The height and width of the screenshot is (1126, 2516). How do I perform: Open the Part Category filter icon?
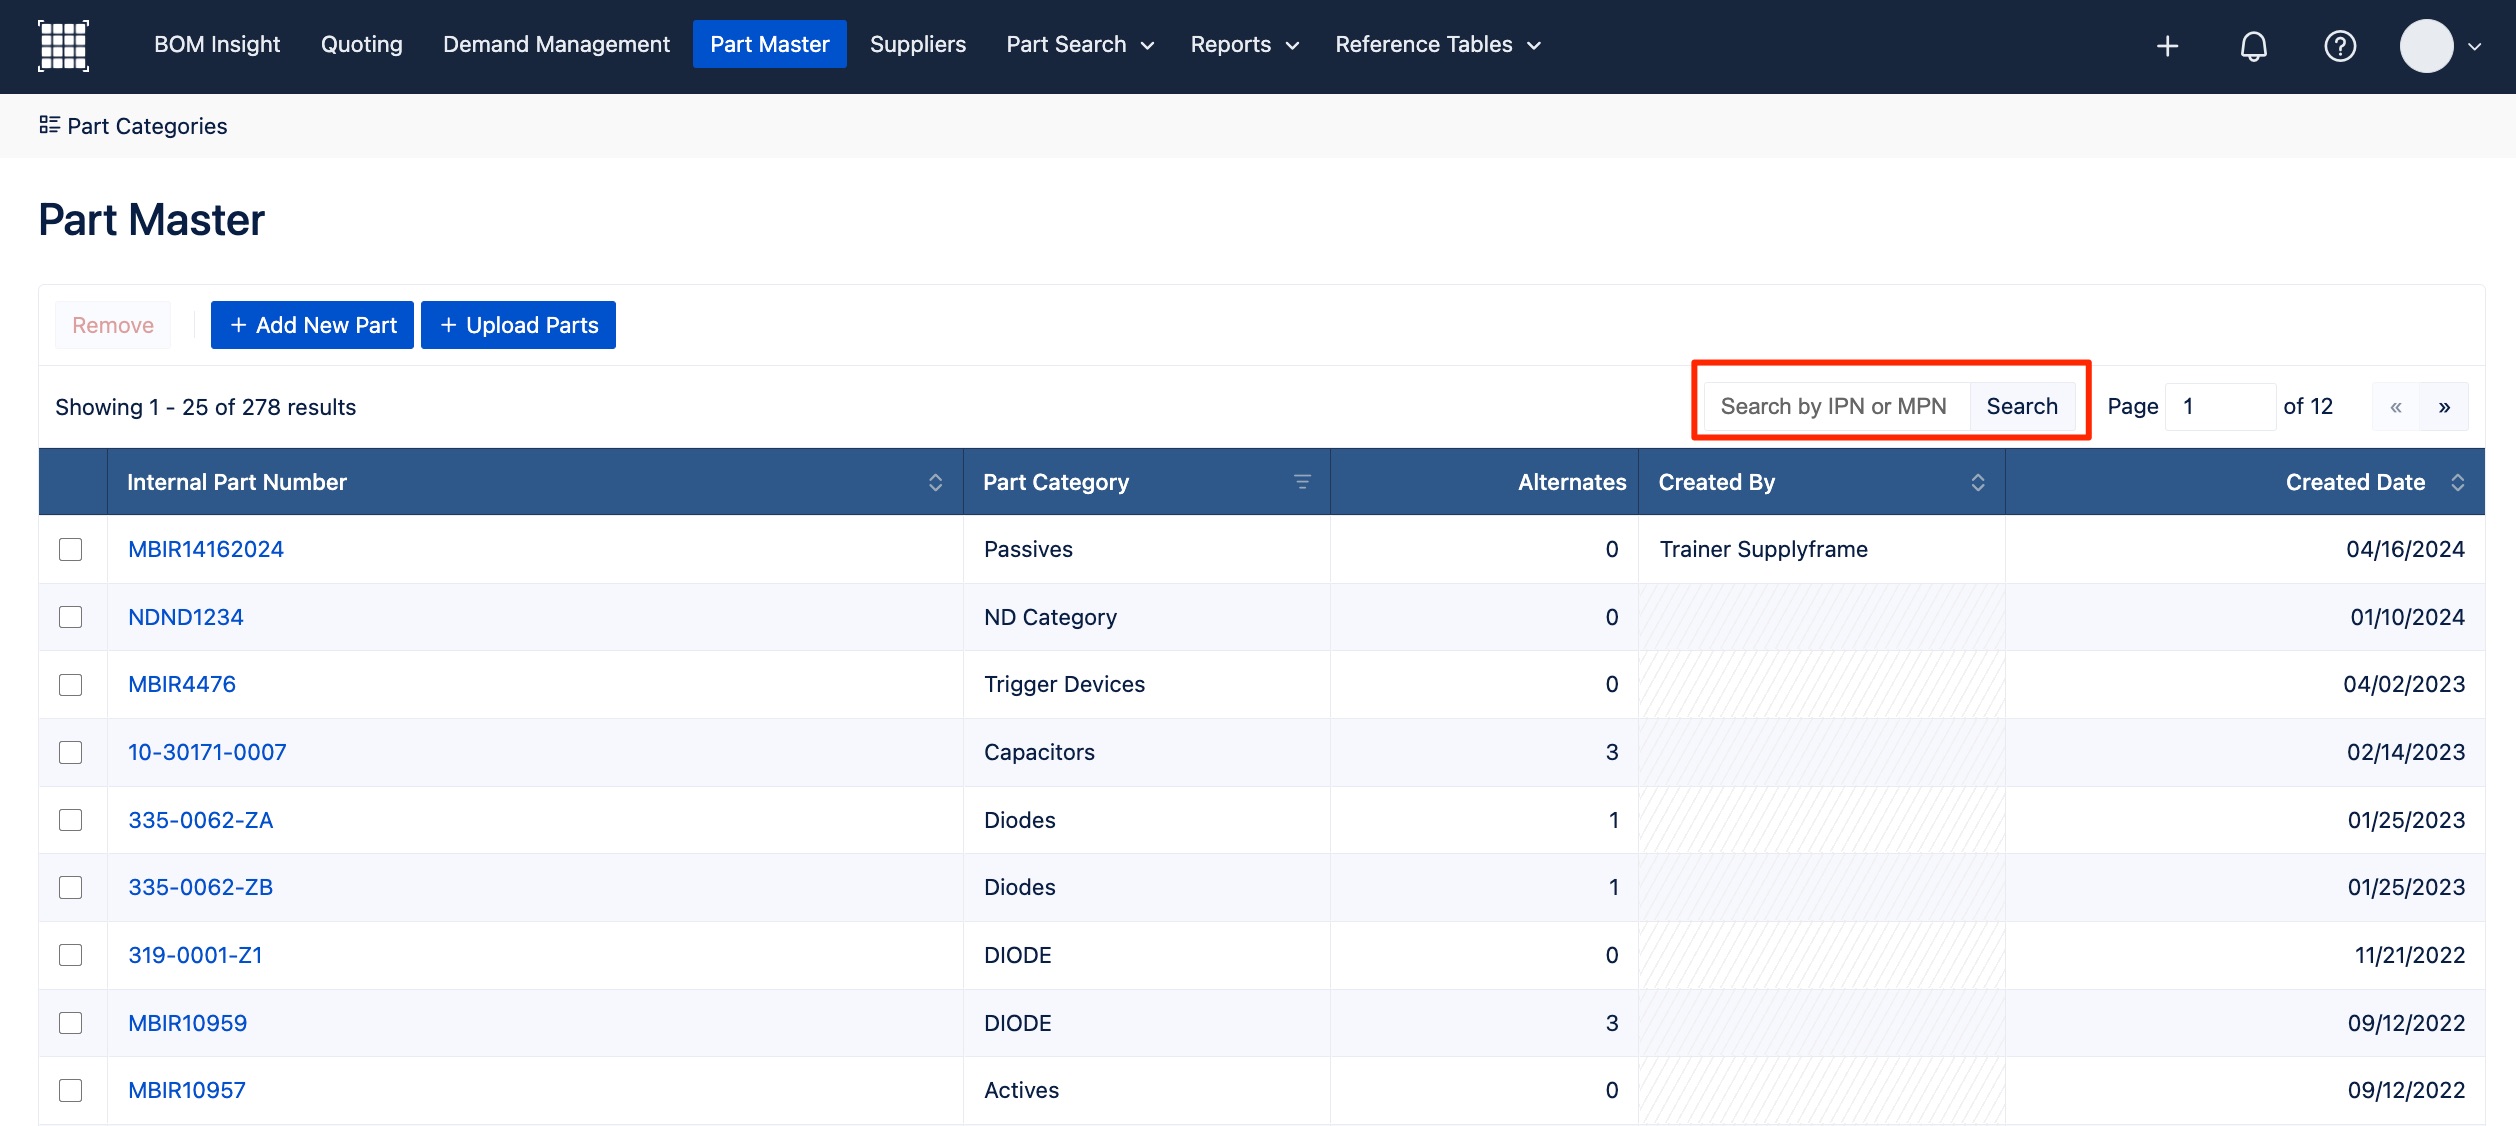click(x=1302, y=482)
